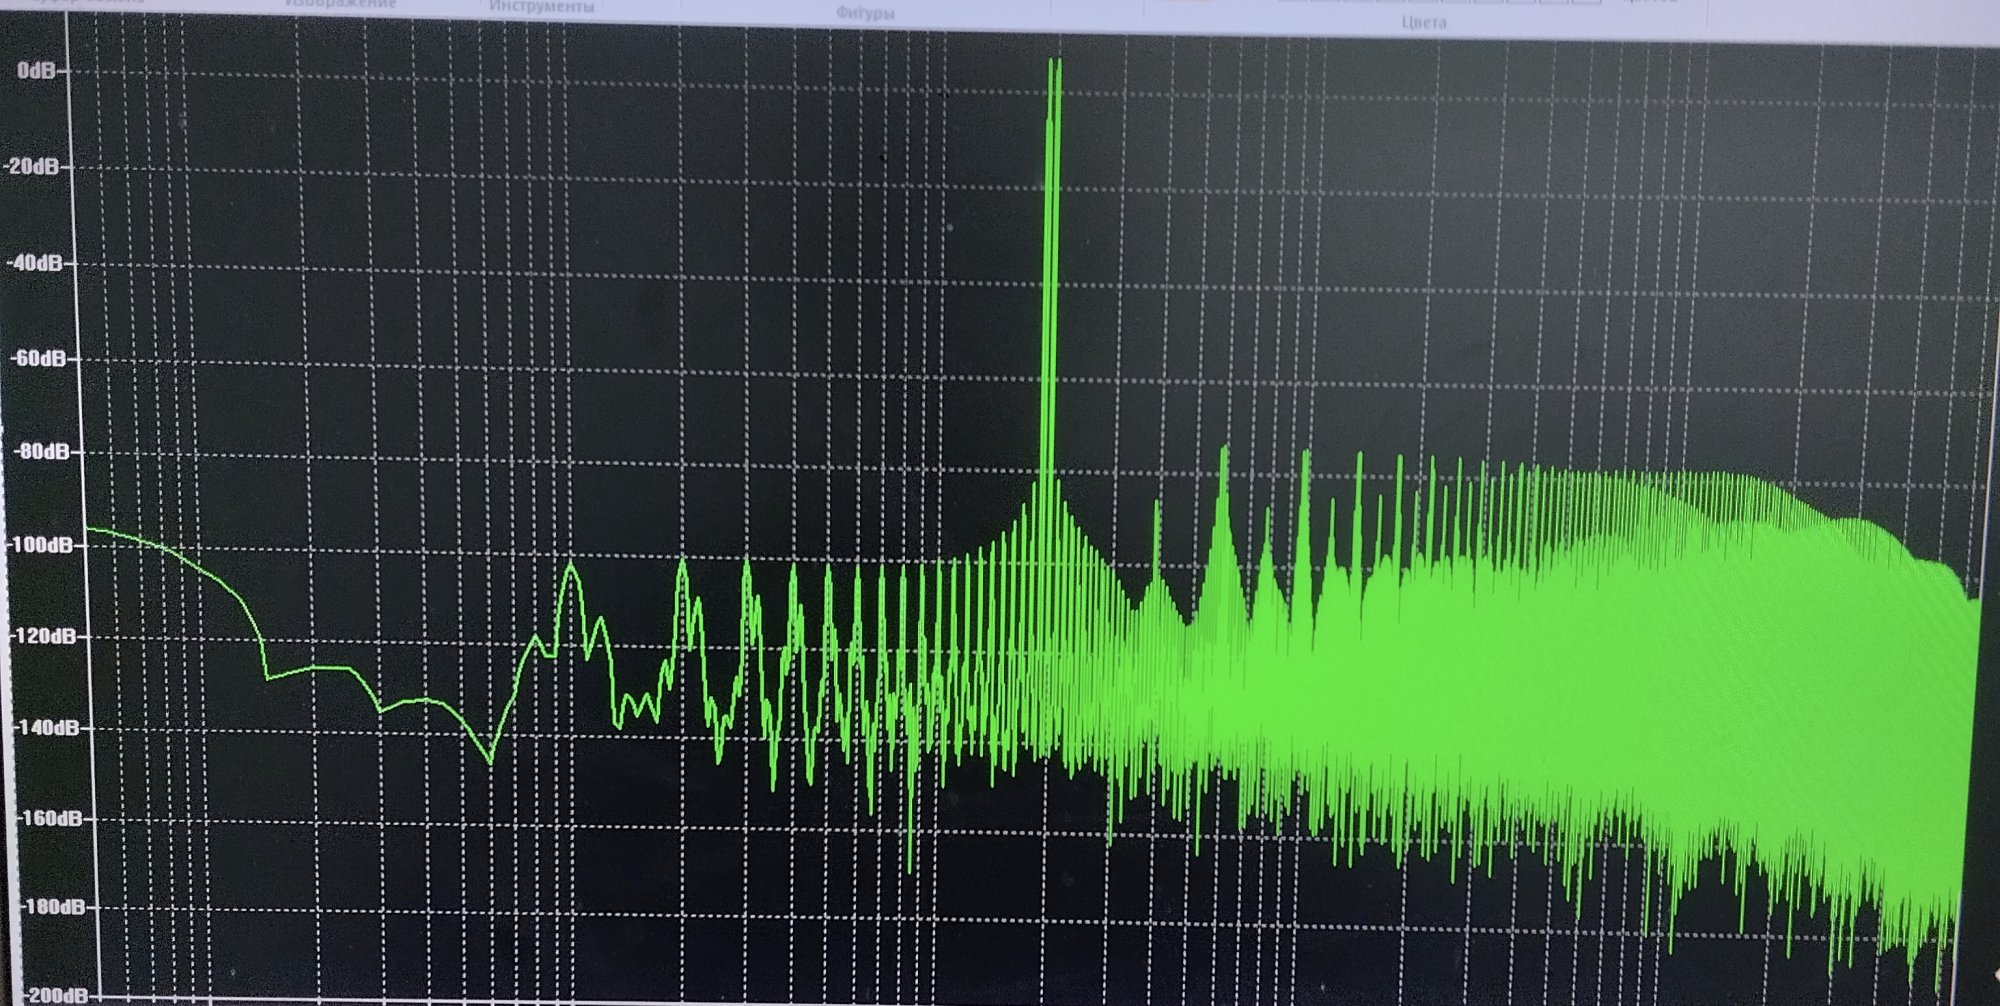Image resolution: width=2000 pixels, height=1006 pixels.
Task: Click the Инструменты ribbon group label
Action: click(x=541, y=7)
